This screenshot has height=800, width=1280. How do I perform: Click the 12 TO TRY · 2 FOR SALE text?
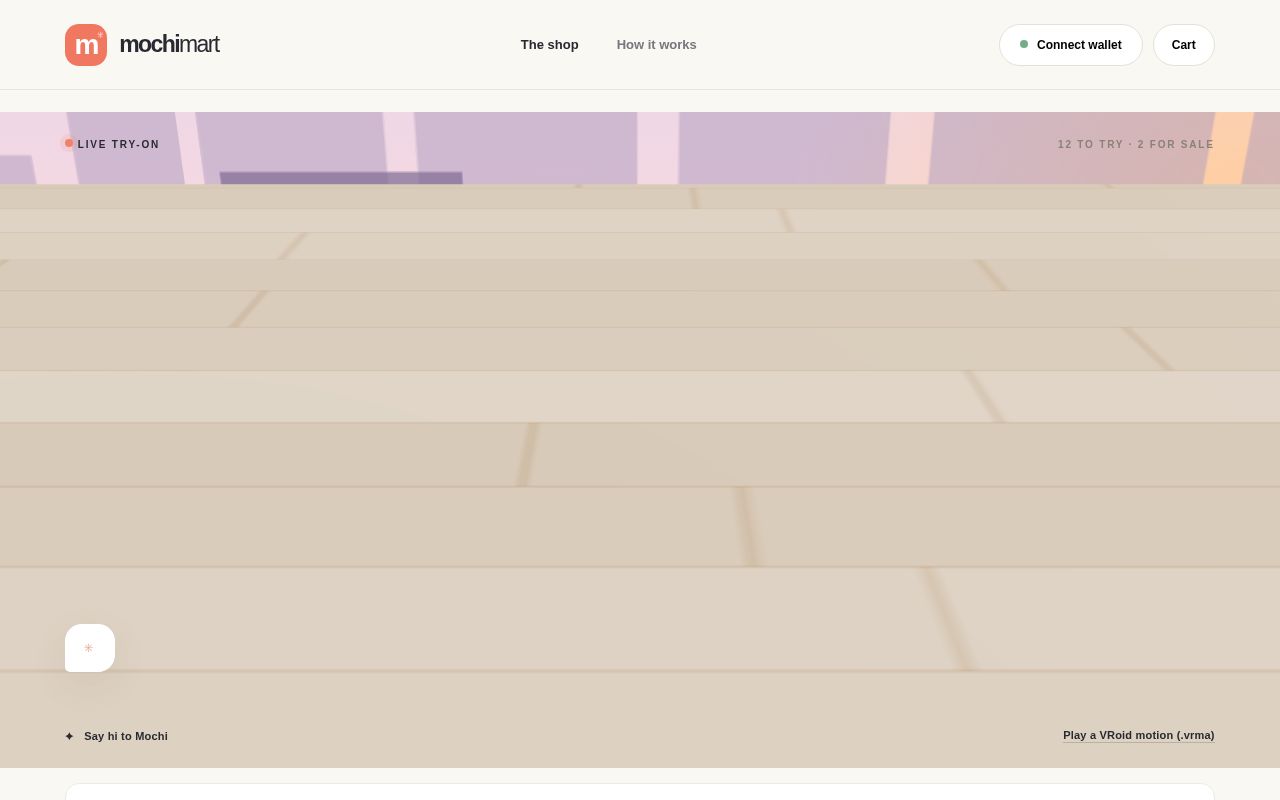coord(1136,144)
